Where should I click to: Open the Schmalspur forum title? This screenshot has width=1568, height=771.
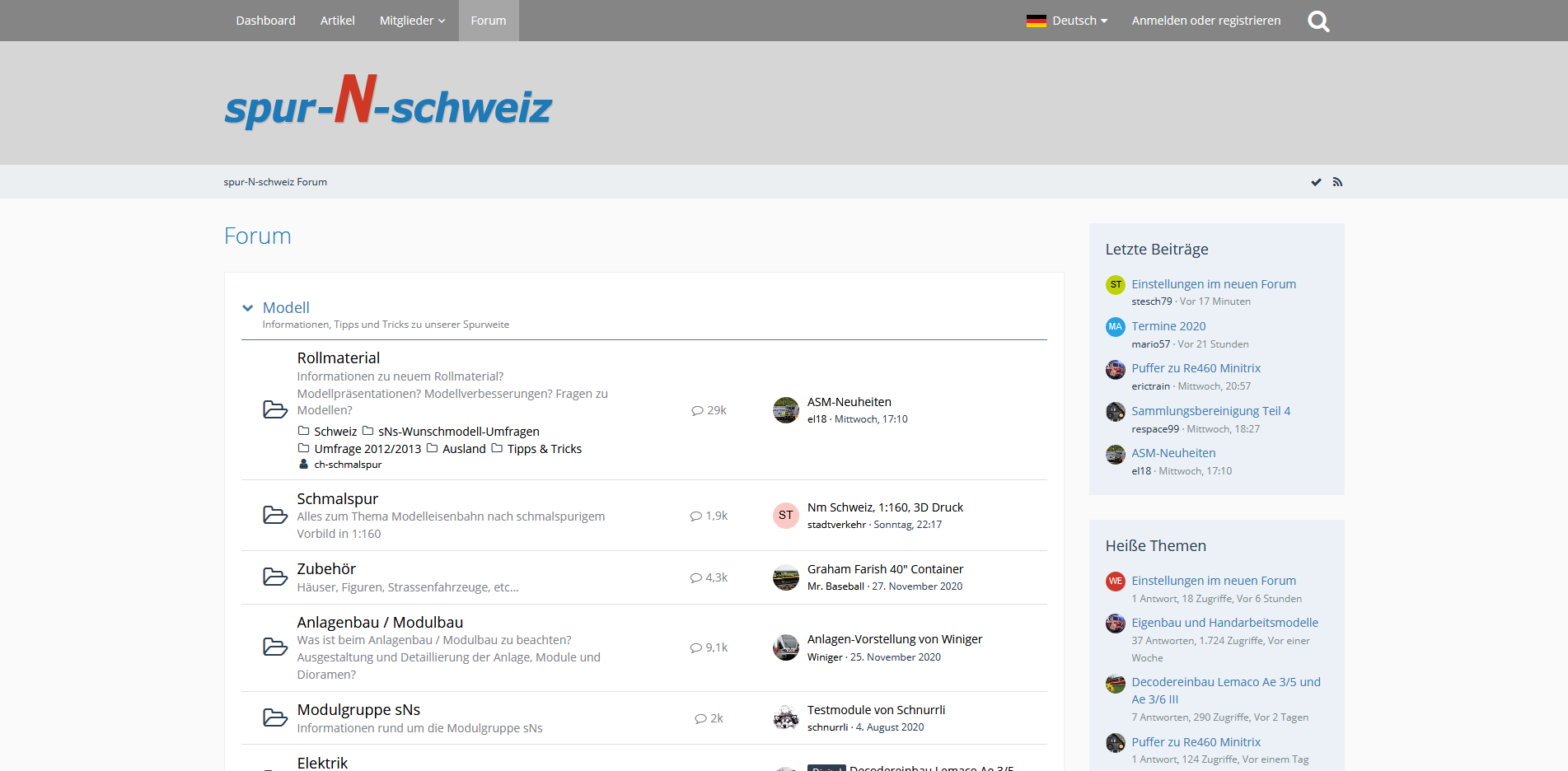pyautogui.click(x=337, y=498)
